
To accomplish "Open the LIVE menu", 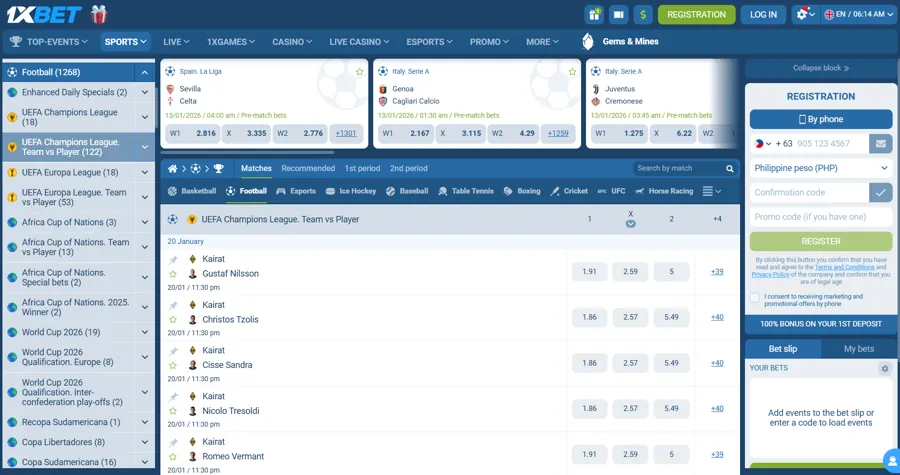I will [x=176, y=42].
